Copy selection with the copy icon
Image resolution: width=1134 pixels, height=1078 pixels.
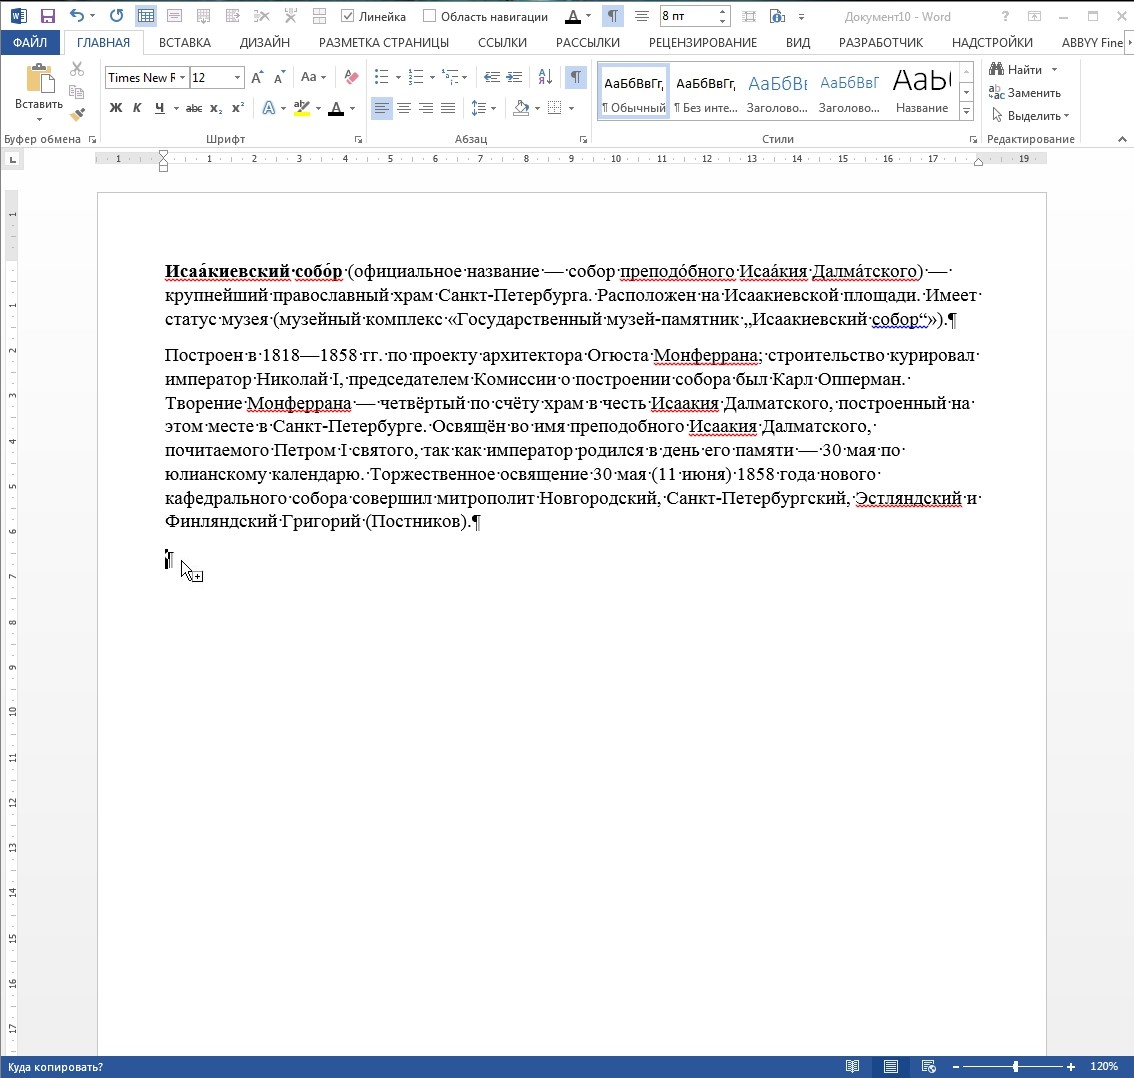tap(77, 92)
